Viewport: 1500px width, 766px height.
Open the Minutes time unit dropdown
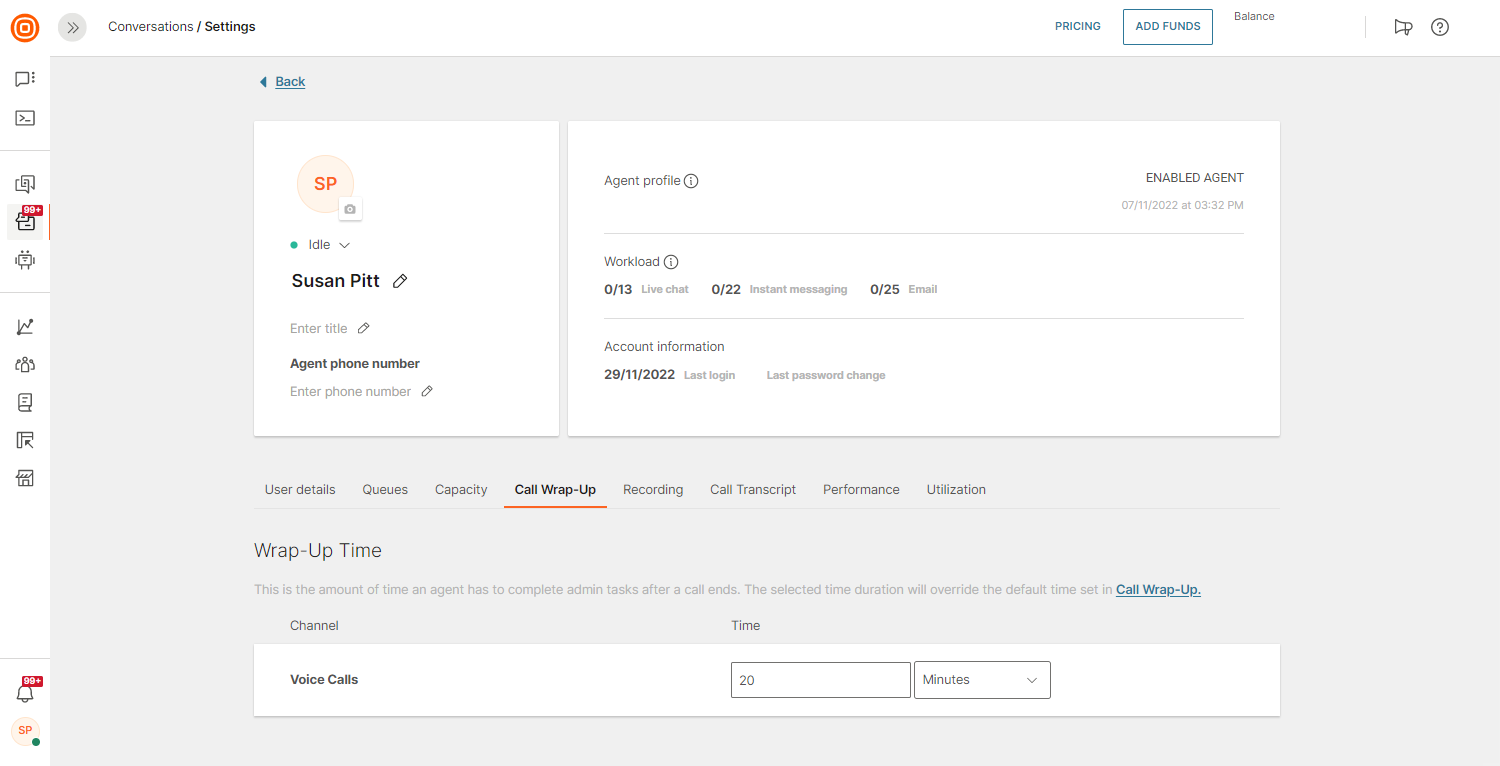982,680
